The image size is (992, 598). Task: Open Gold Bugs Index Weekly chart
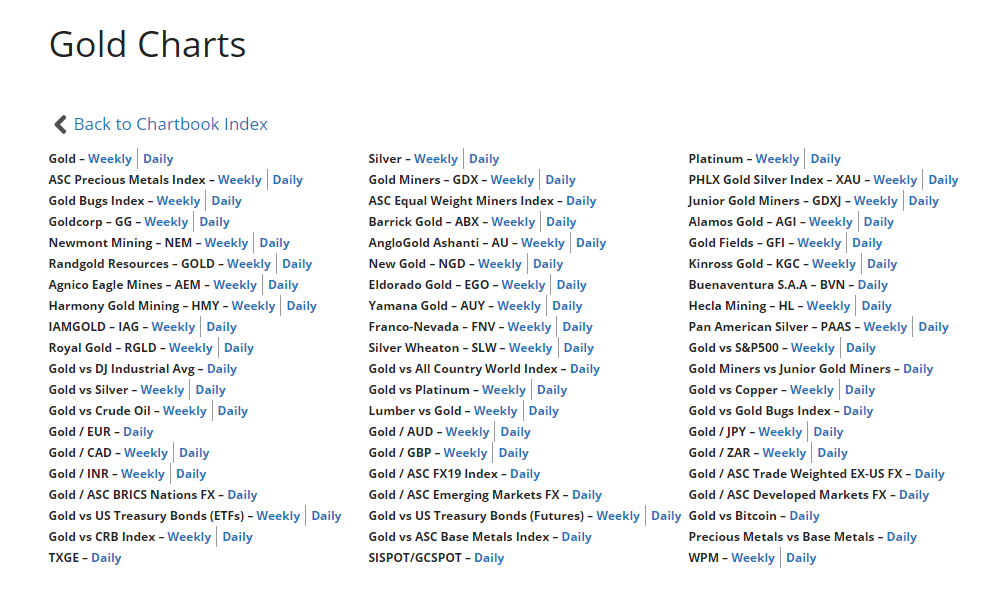178,201
